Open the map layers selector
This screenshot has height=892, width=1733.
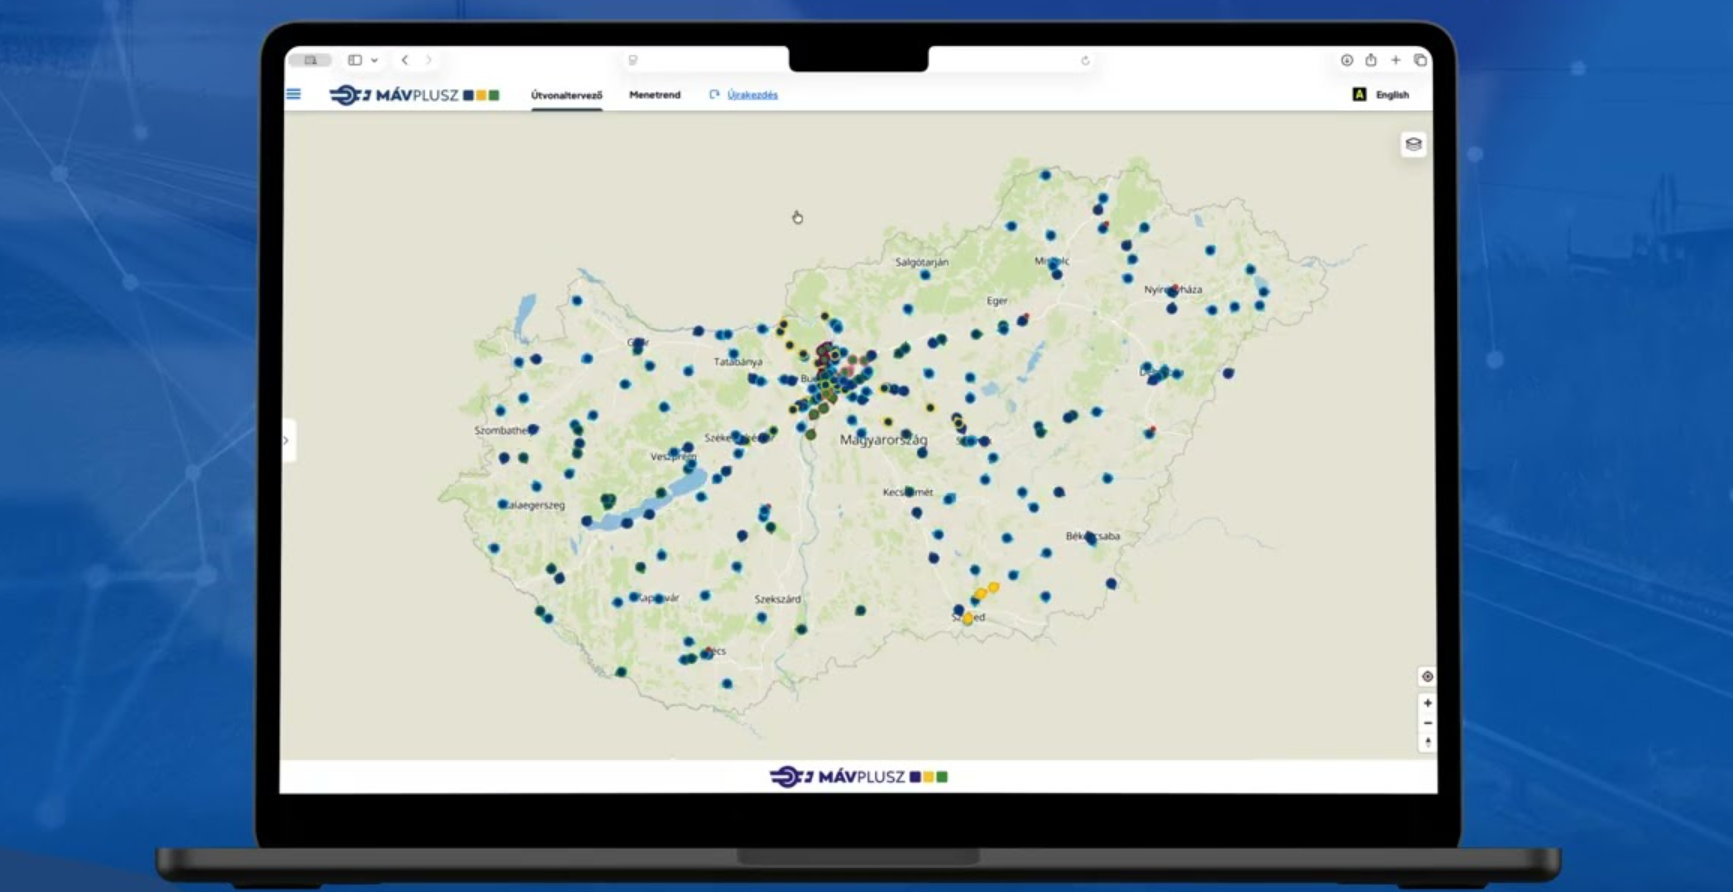tap(1413, 144)
